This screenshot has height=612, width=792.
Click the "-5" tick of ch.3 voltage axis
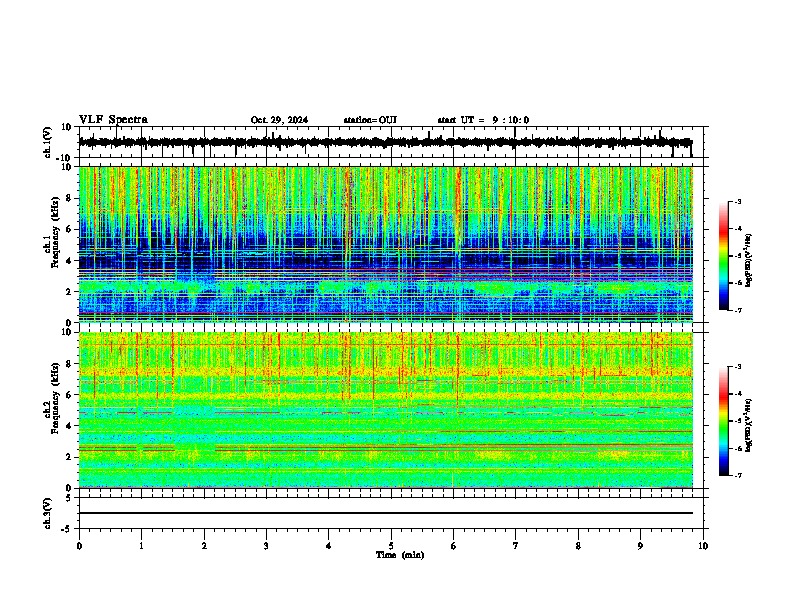pos(67,529)
